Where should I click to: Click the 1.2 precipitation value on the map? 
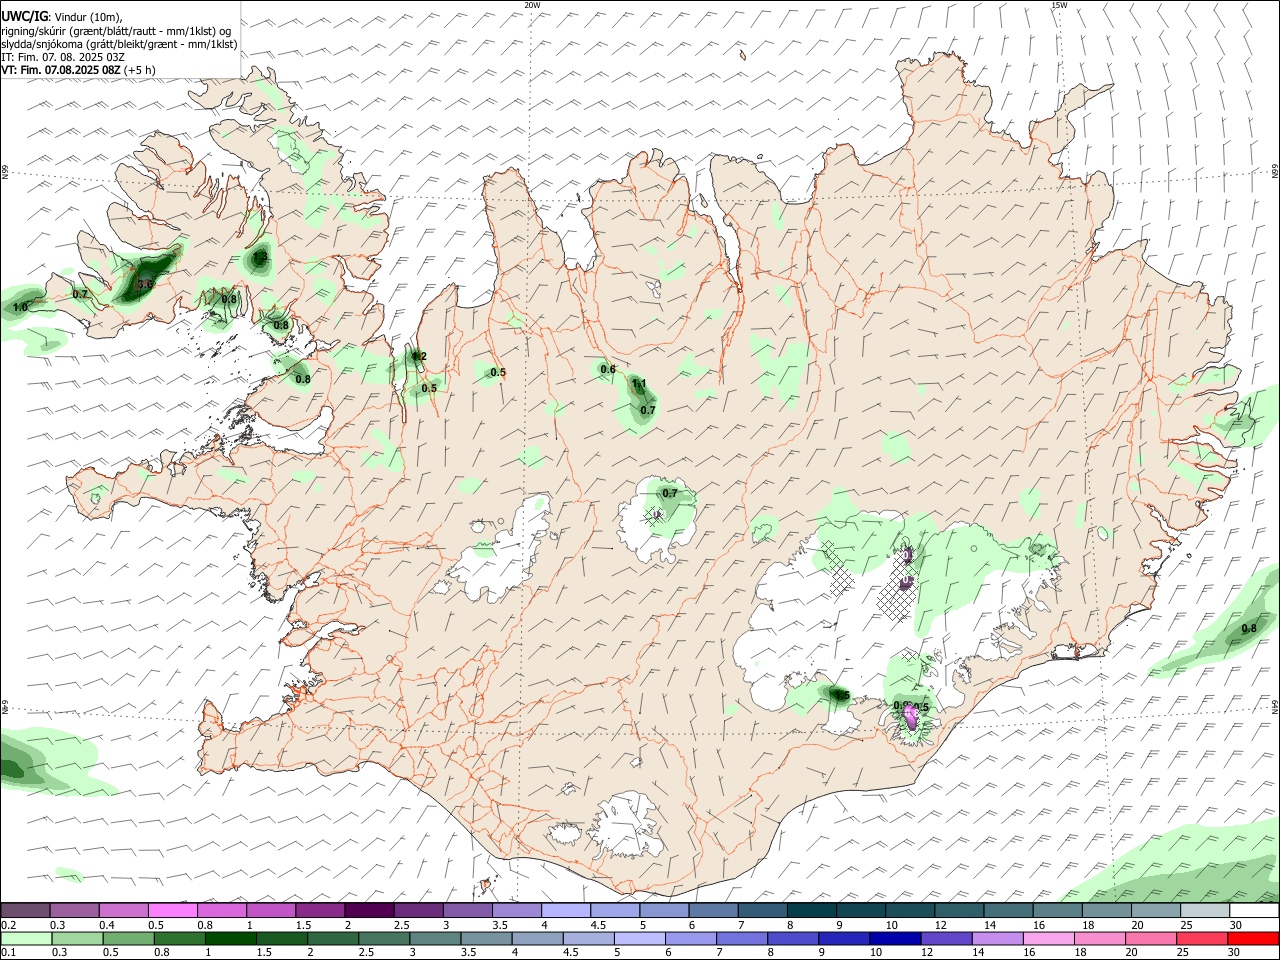coord(419,356)
